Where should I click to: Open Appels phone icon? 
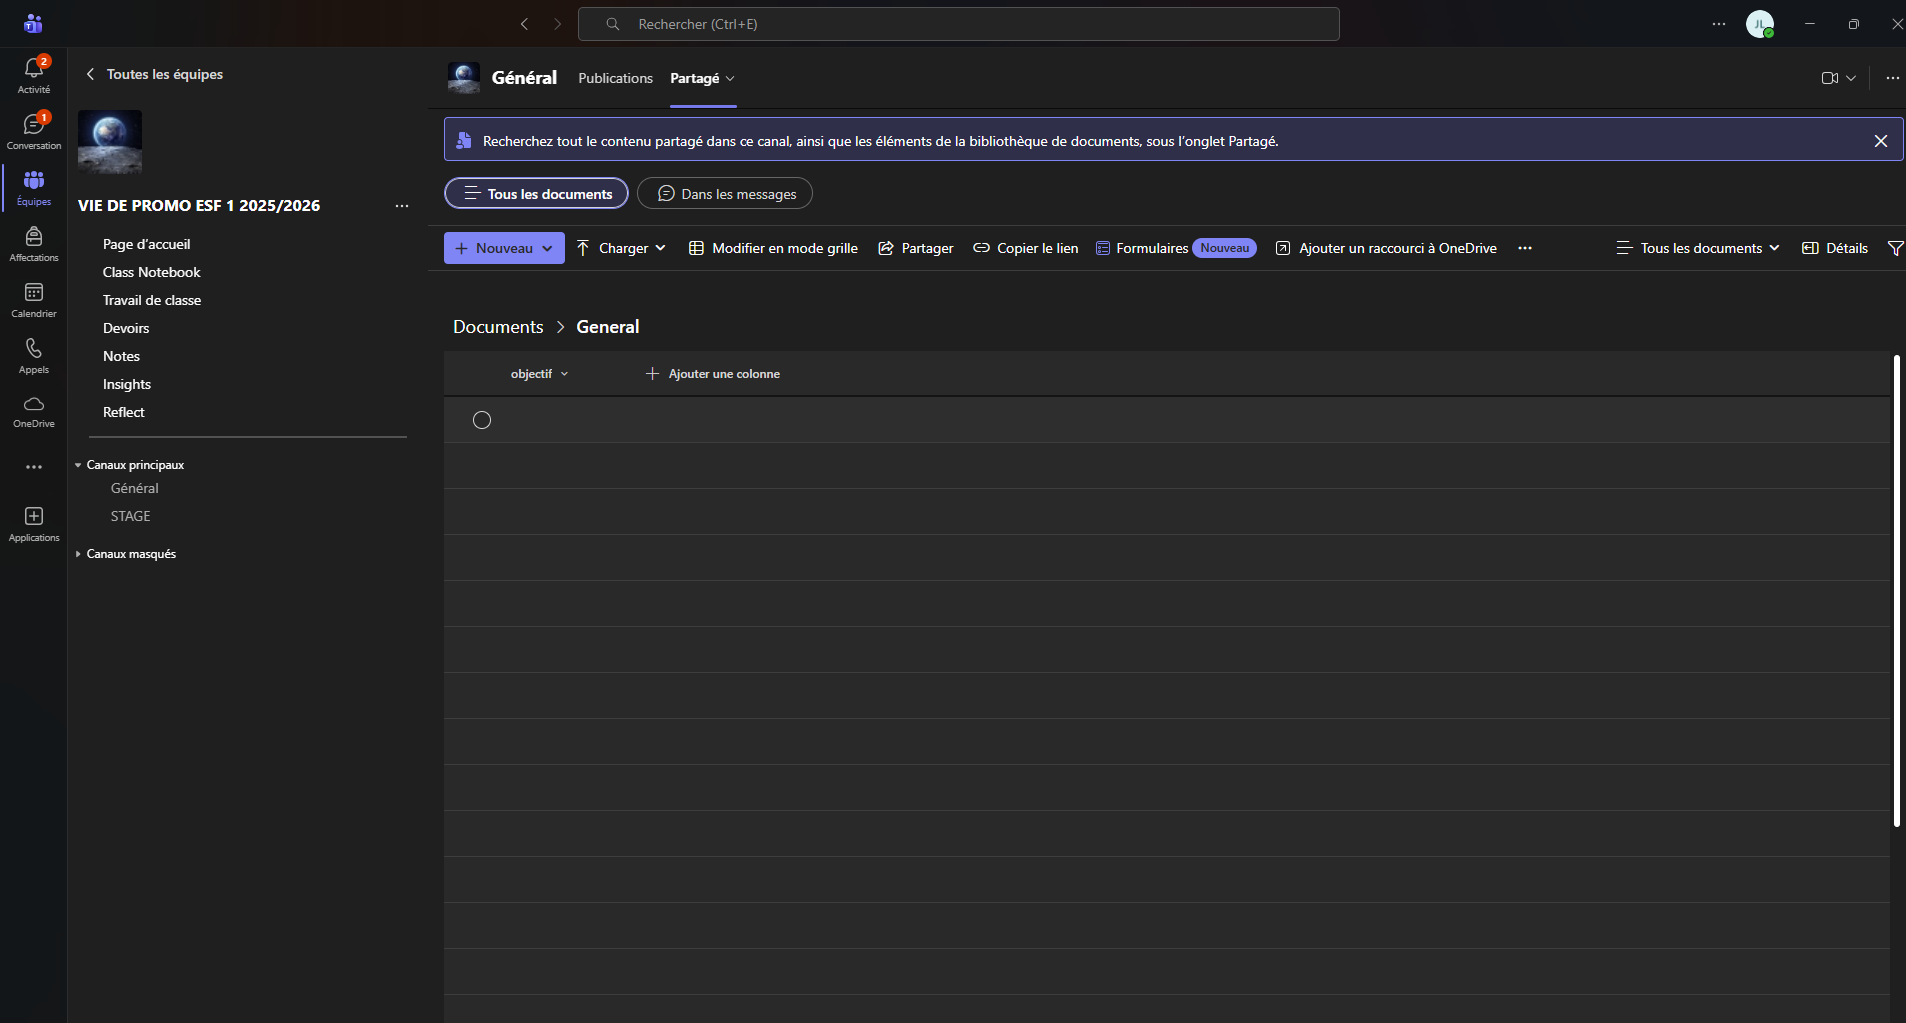(x=34, y=355)
